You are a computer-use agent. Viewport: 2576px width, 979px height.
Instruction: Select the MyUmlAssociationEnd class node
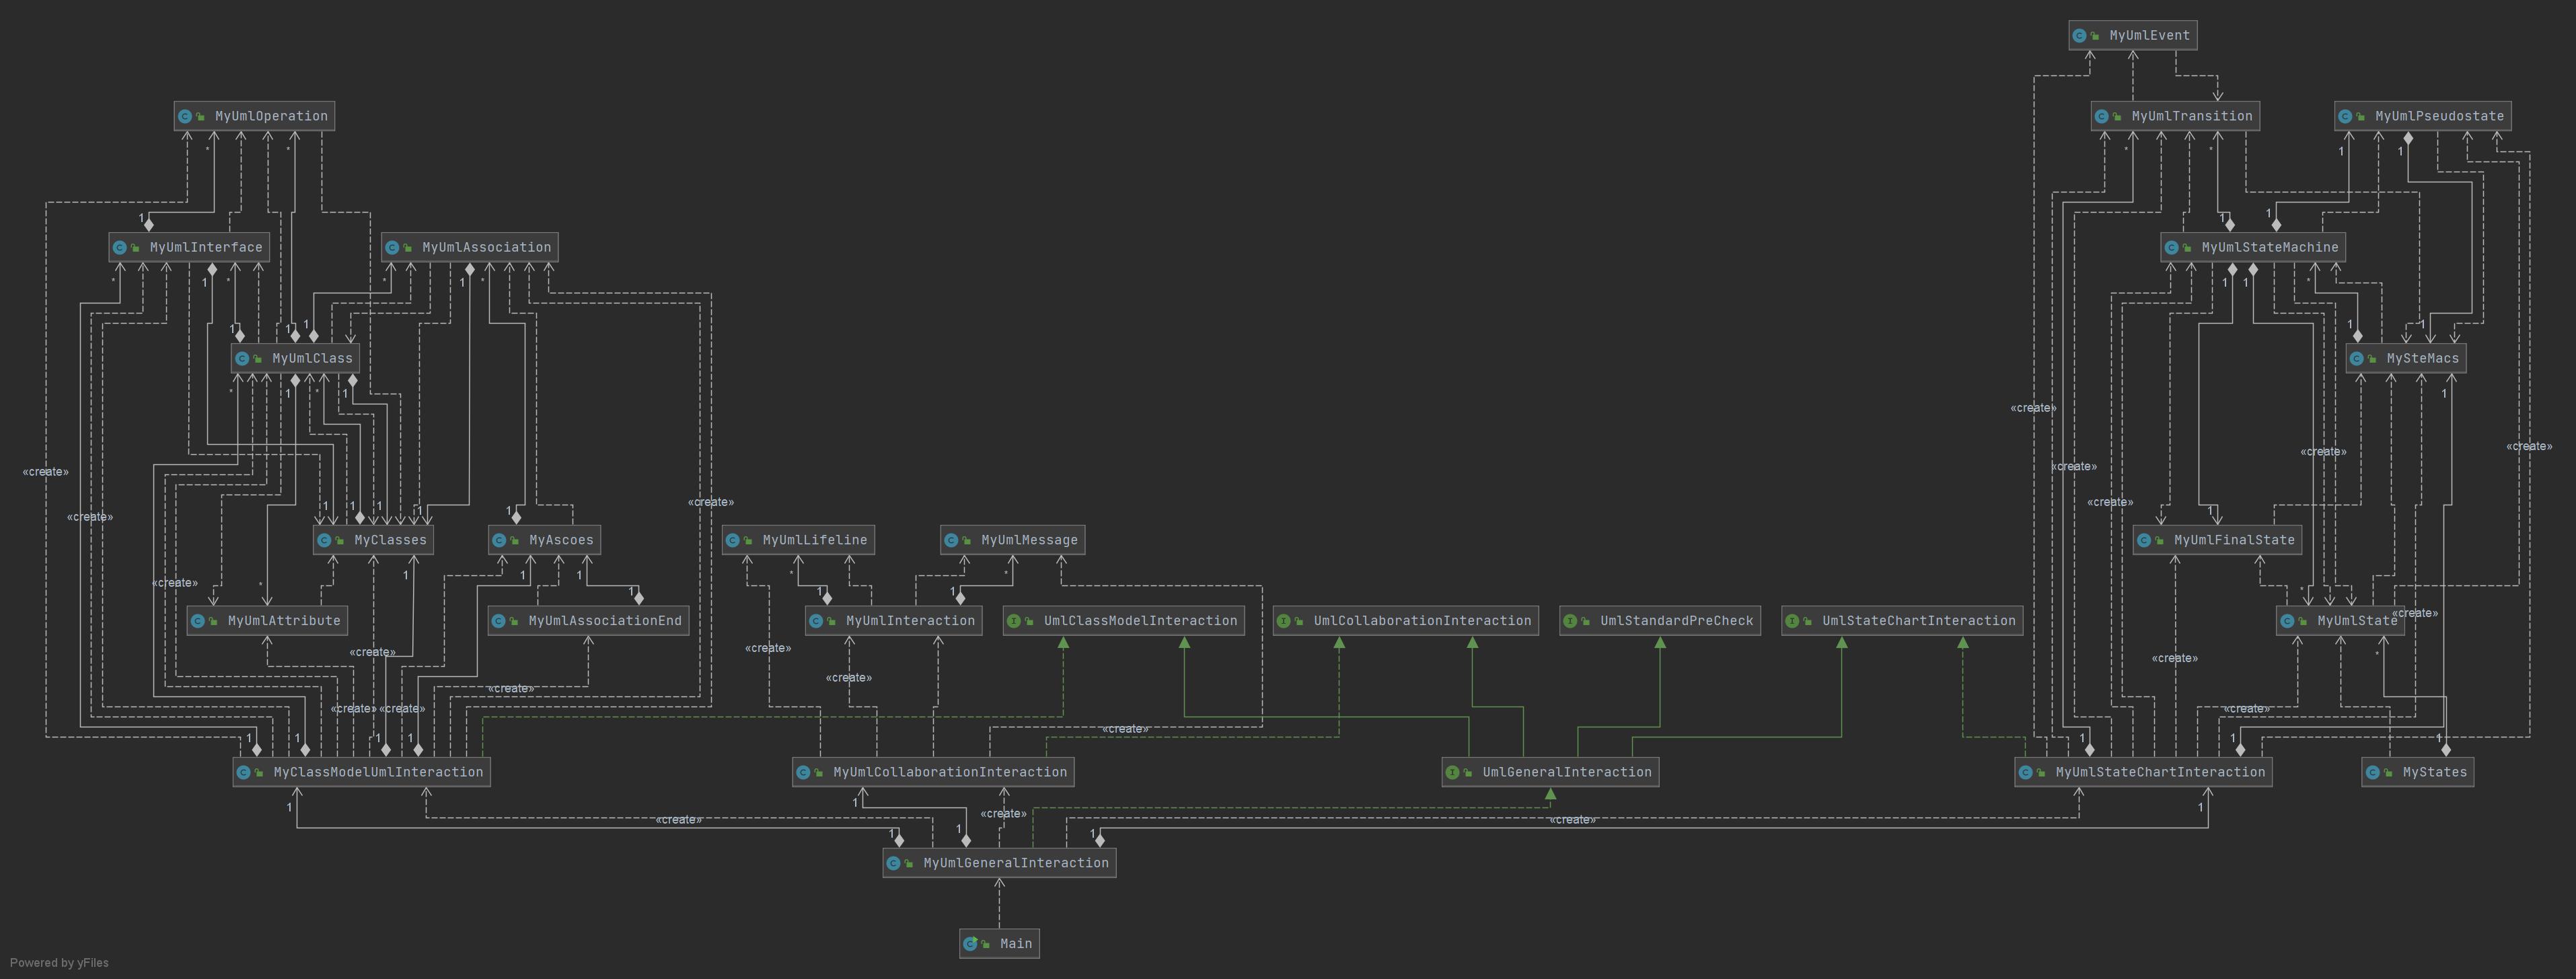[x=588, y=621]
